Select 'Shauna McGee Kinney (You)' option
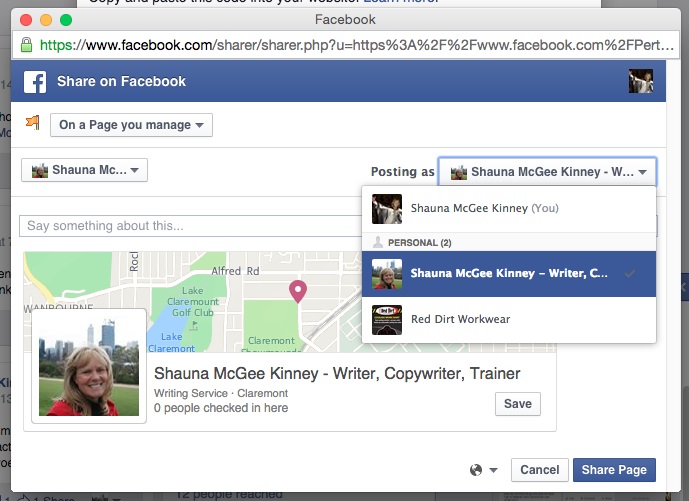 point(509,209)
